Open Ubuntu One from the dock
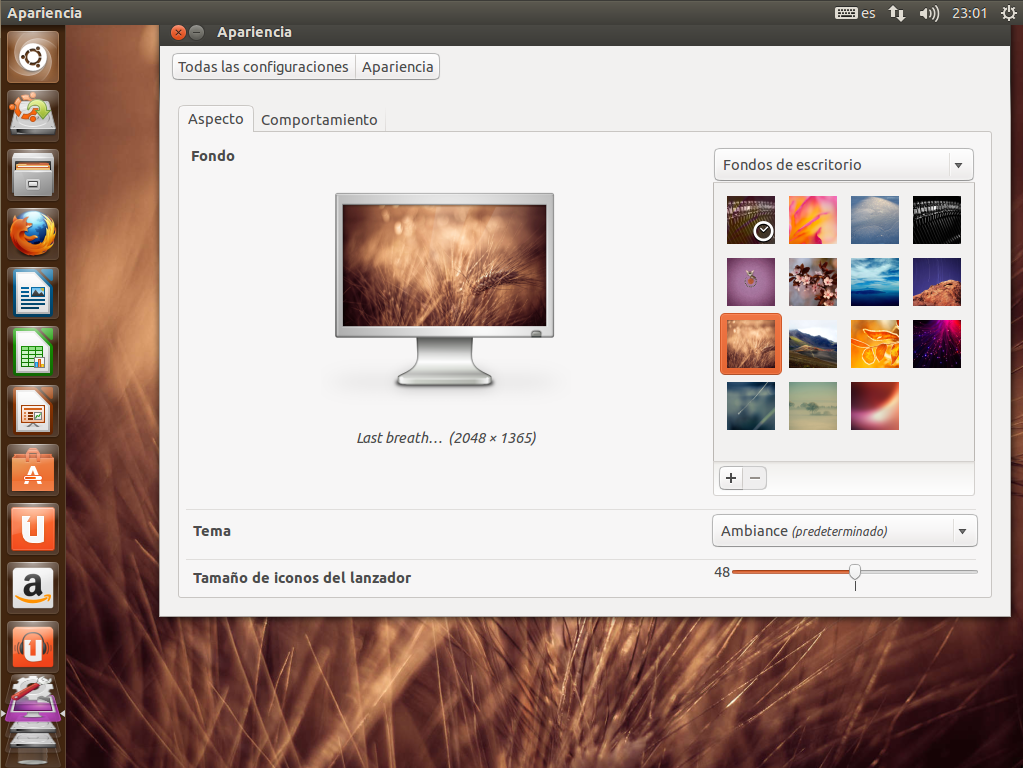1023x768 pixels. [32, 529]
